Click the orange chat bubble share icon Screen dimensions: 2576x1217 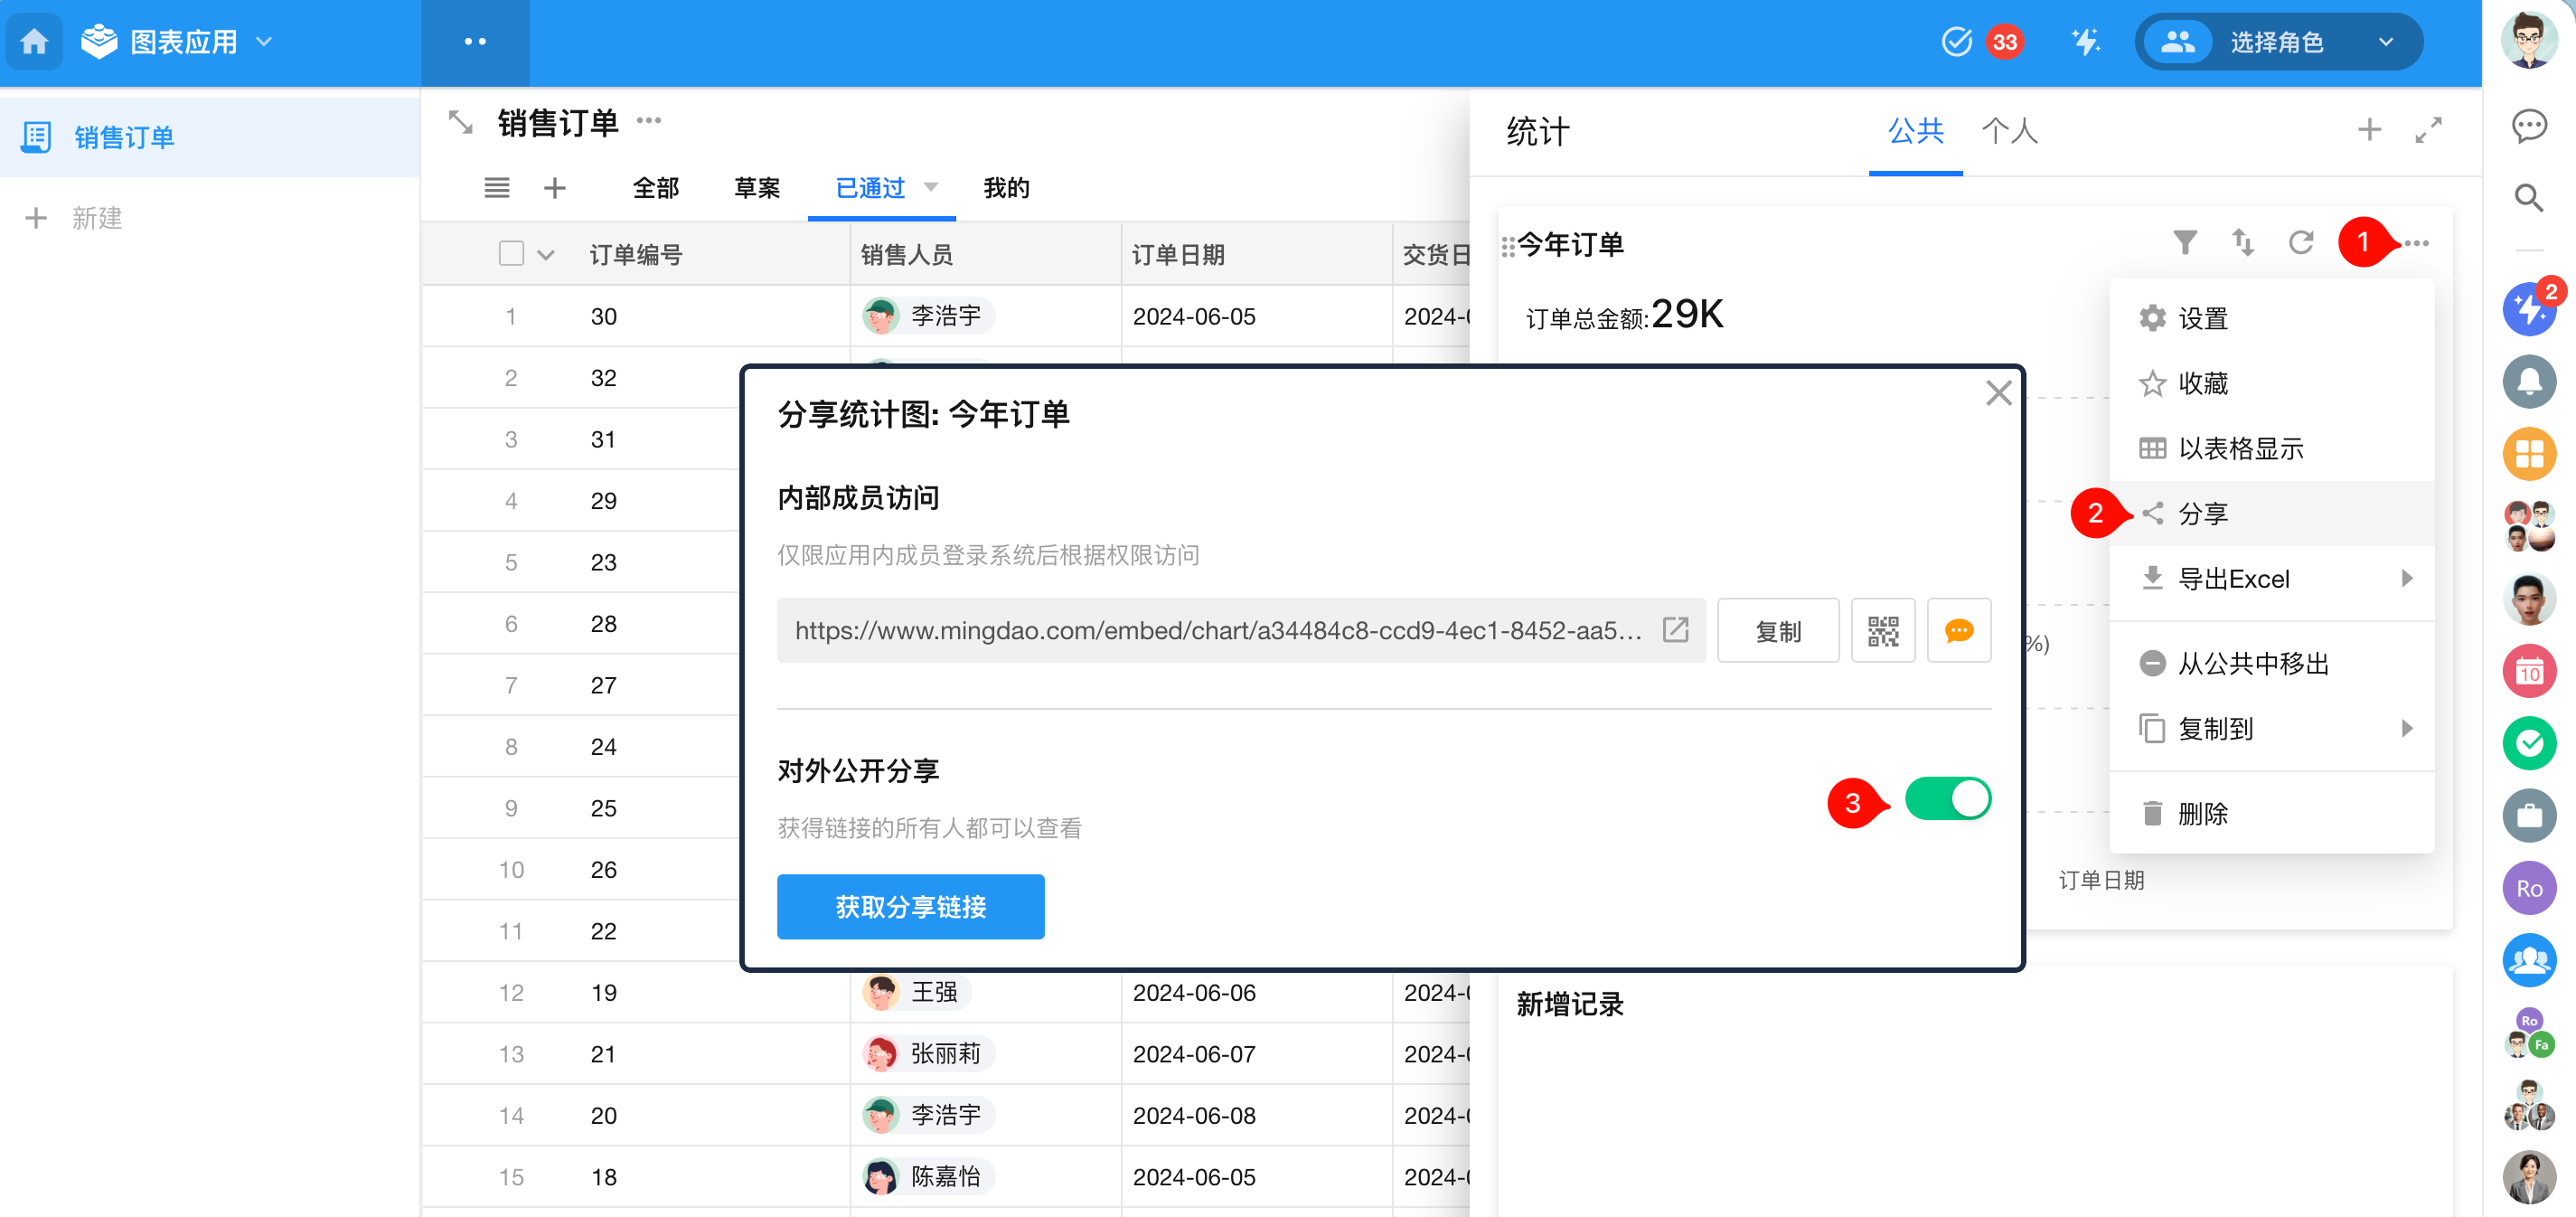[x=1958, y=631]
